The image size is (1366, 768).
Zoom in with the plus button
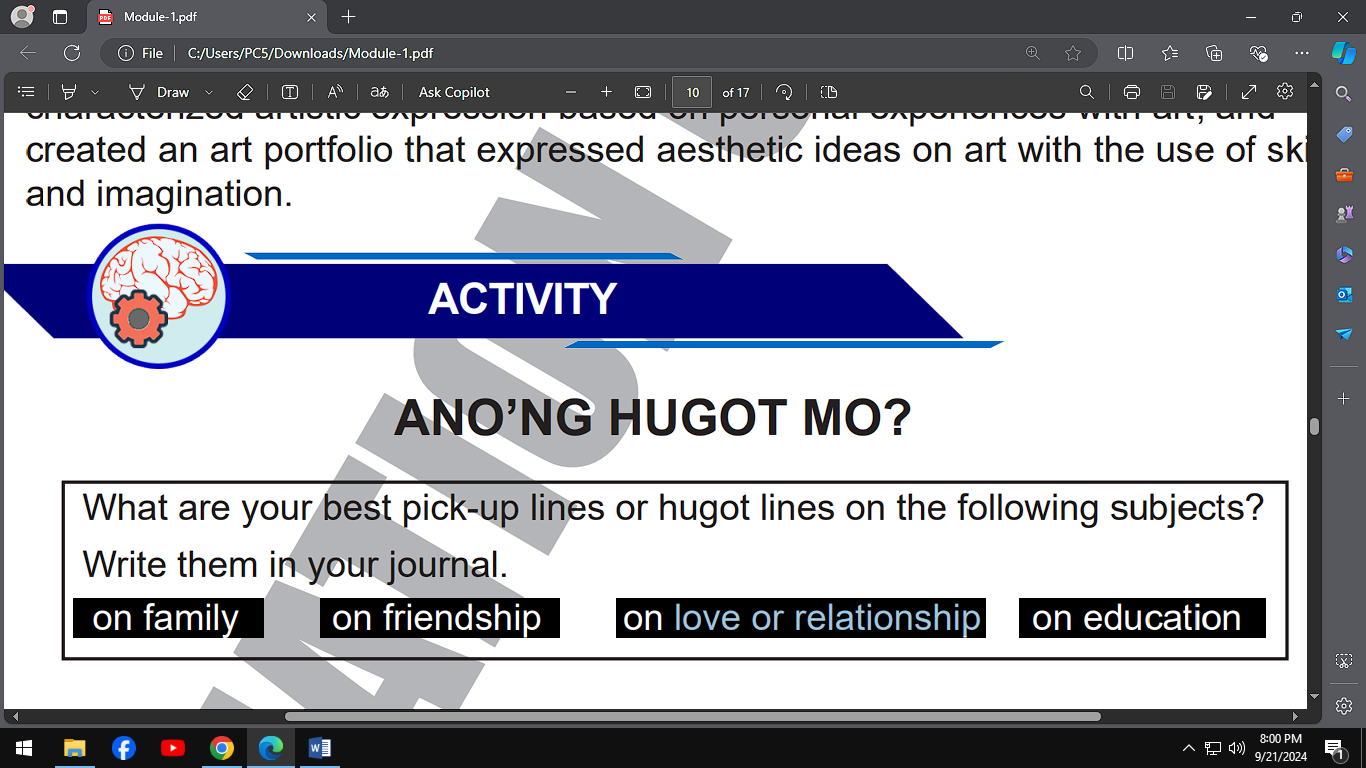coord(606,92)
